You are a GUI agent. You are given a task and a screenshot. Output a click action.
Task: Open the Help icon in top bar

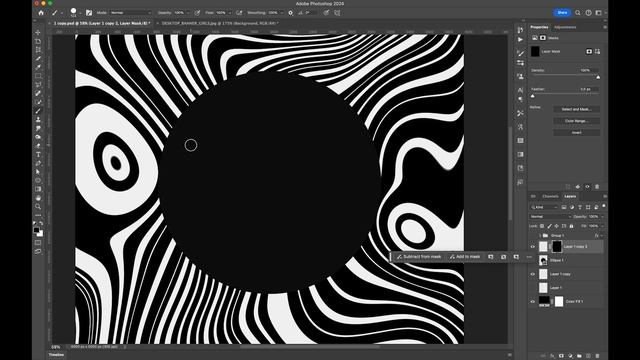click(588, 13)
